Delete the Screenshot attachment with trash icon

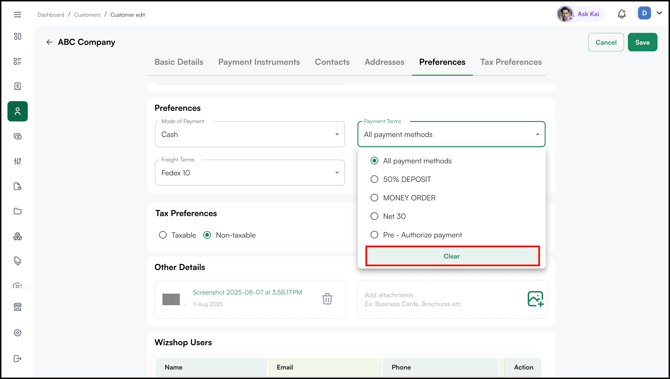tap(327, 299)
